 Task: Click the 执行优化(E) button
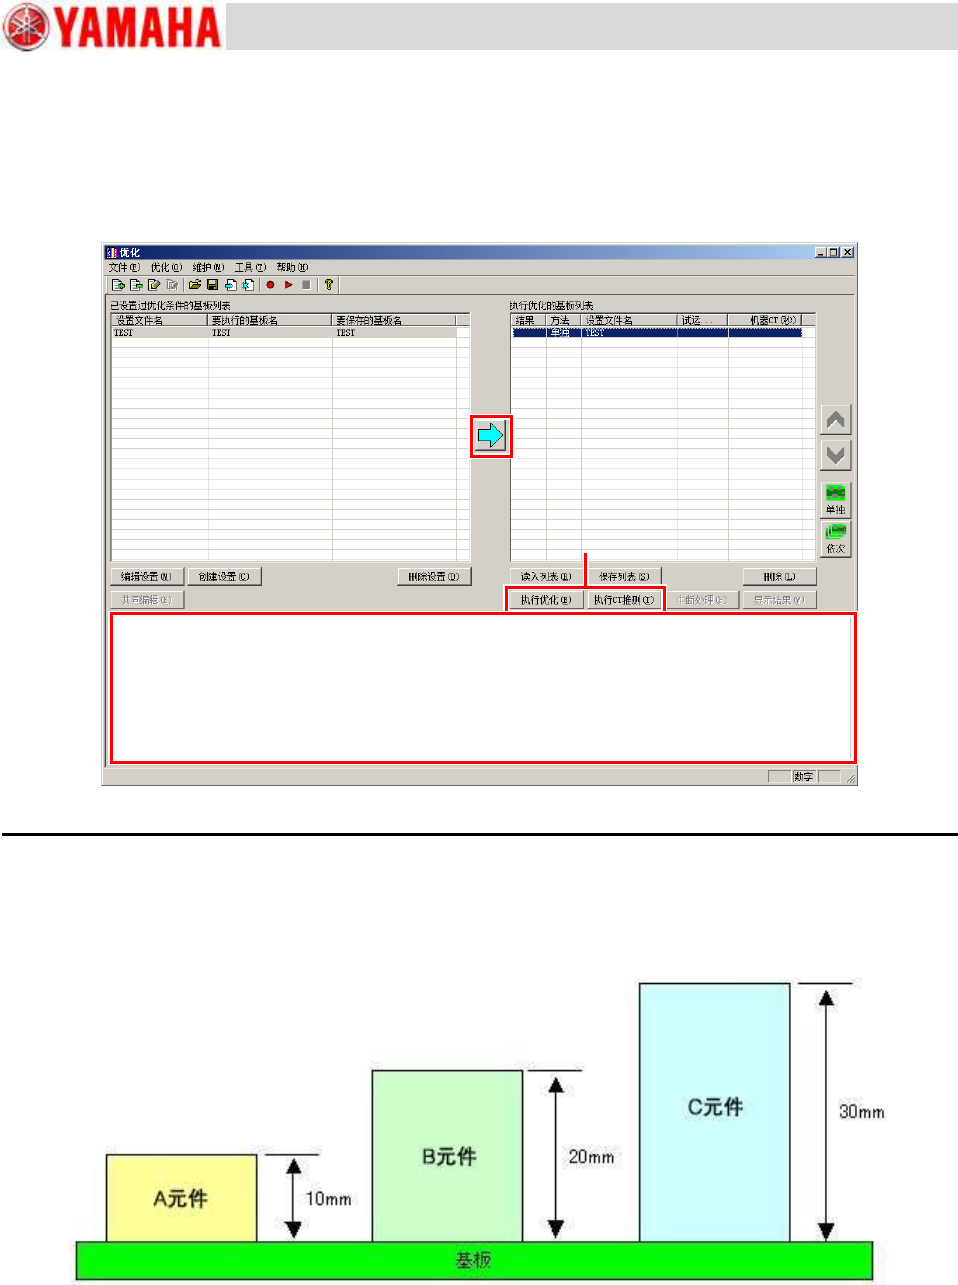(546, 600)
